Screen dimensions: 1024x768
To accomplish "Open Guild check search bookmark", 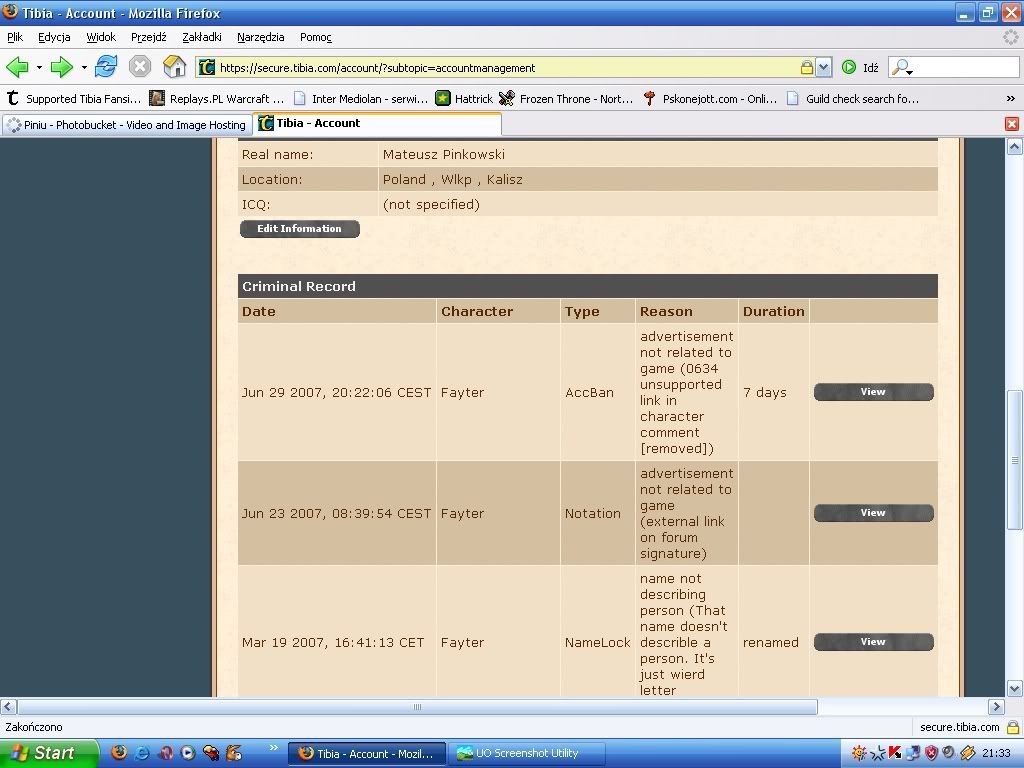I will pyautogui.click(x=854, y=99).
